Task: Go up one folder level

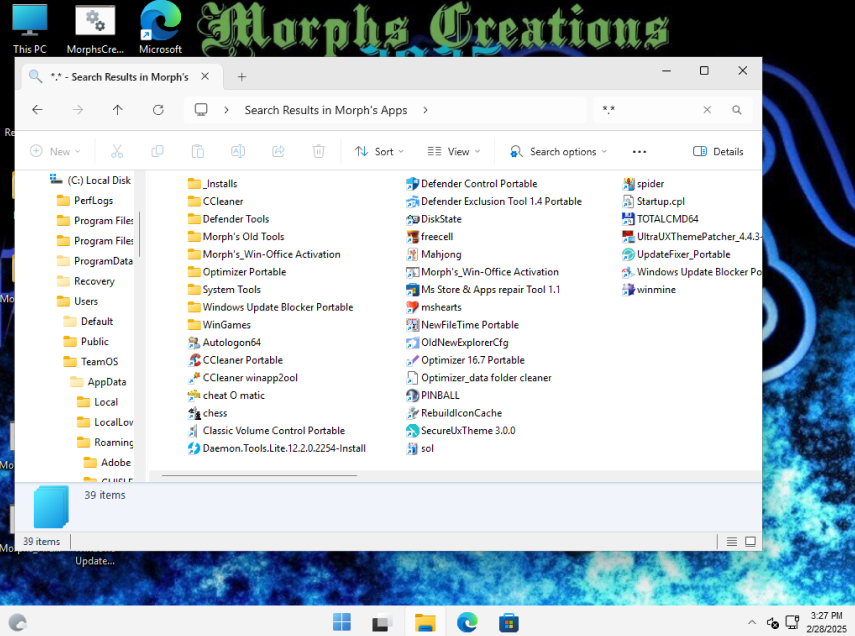Action: click(117, 110)
